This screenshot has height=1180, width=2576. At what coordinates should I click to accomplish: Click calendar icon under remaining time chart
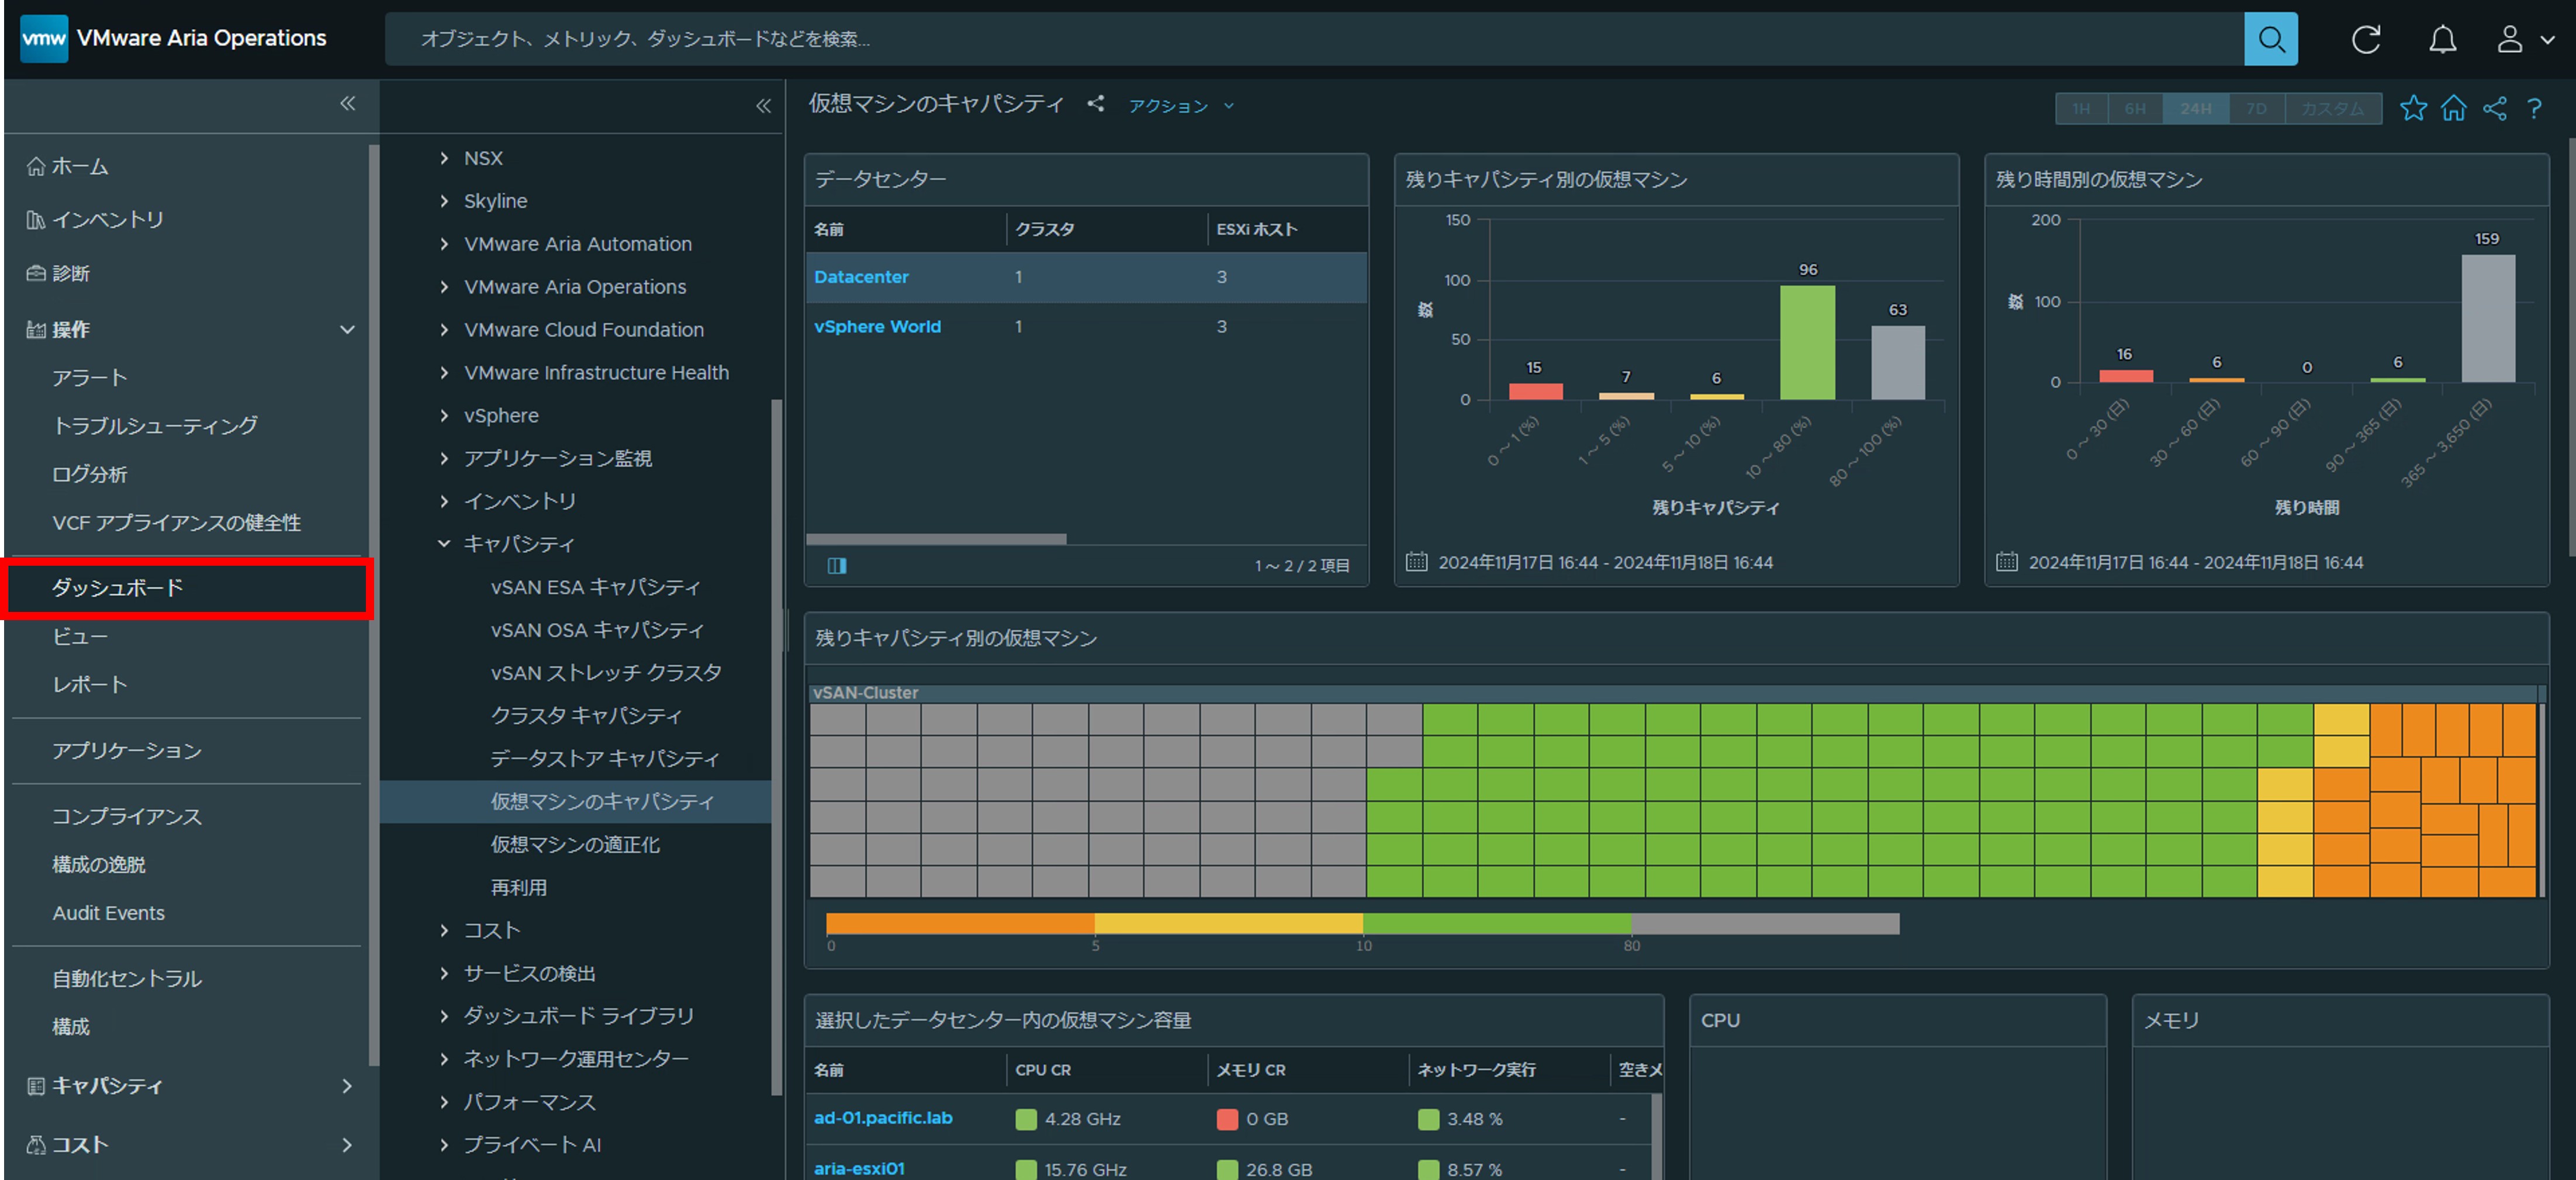2006,561
